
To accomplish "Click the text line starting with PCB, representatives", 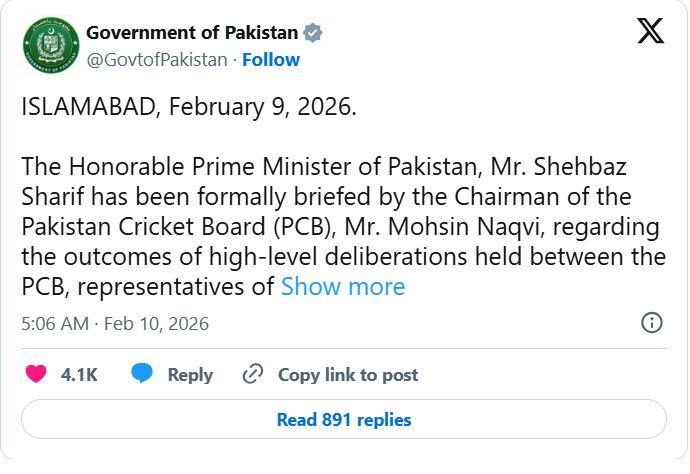I will point(149,287).
